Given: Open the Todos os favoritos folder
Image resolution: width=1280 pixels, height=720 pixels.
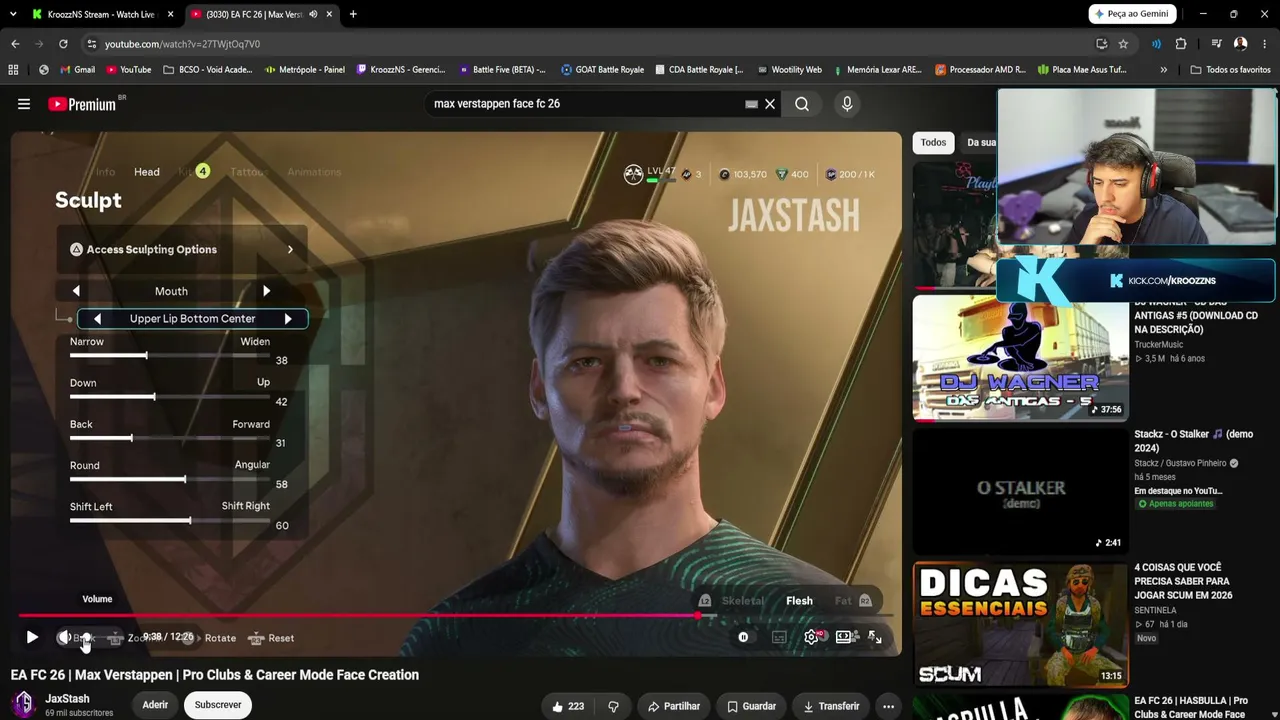Looking at the screenshot, I should [x=1230, y=70].
